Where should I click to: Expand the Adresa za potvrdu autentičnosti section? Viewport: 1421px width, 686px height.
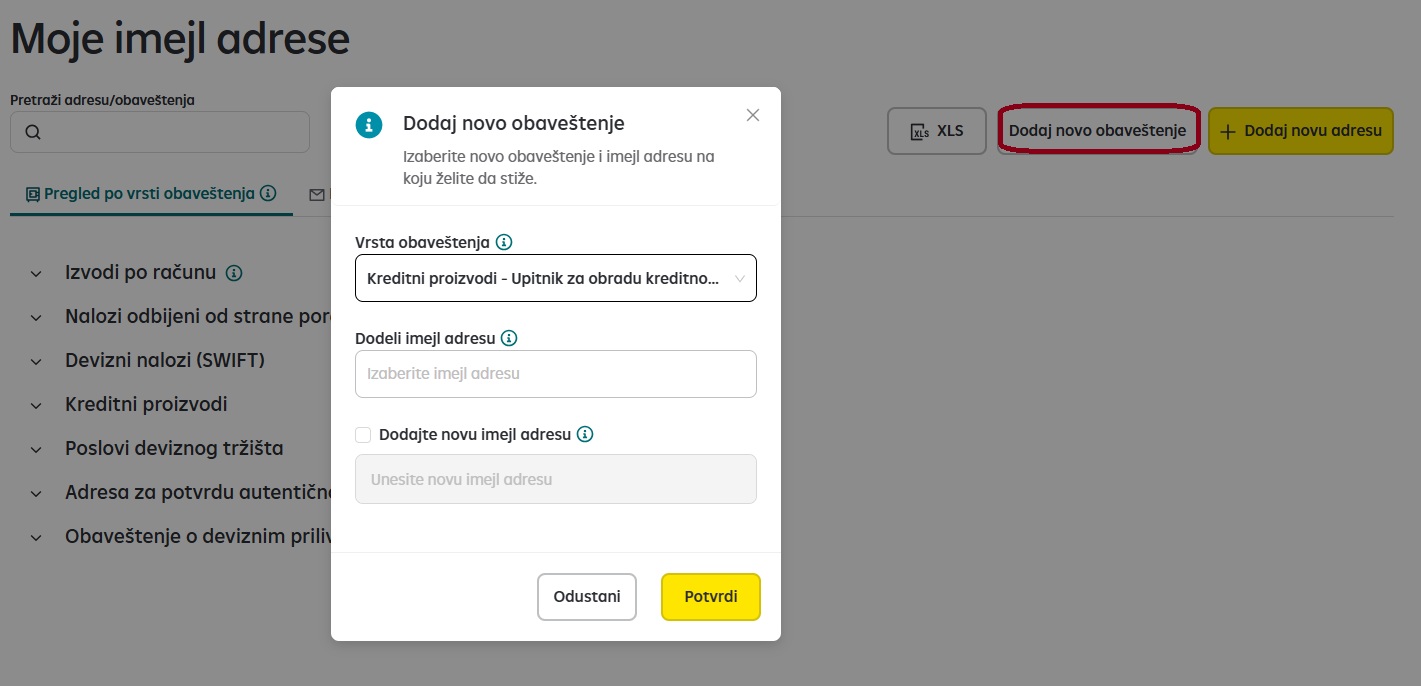37,493
